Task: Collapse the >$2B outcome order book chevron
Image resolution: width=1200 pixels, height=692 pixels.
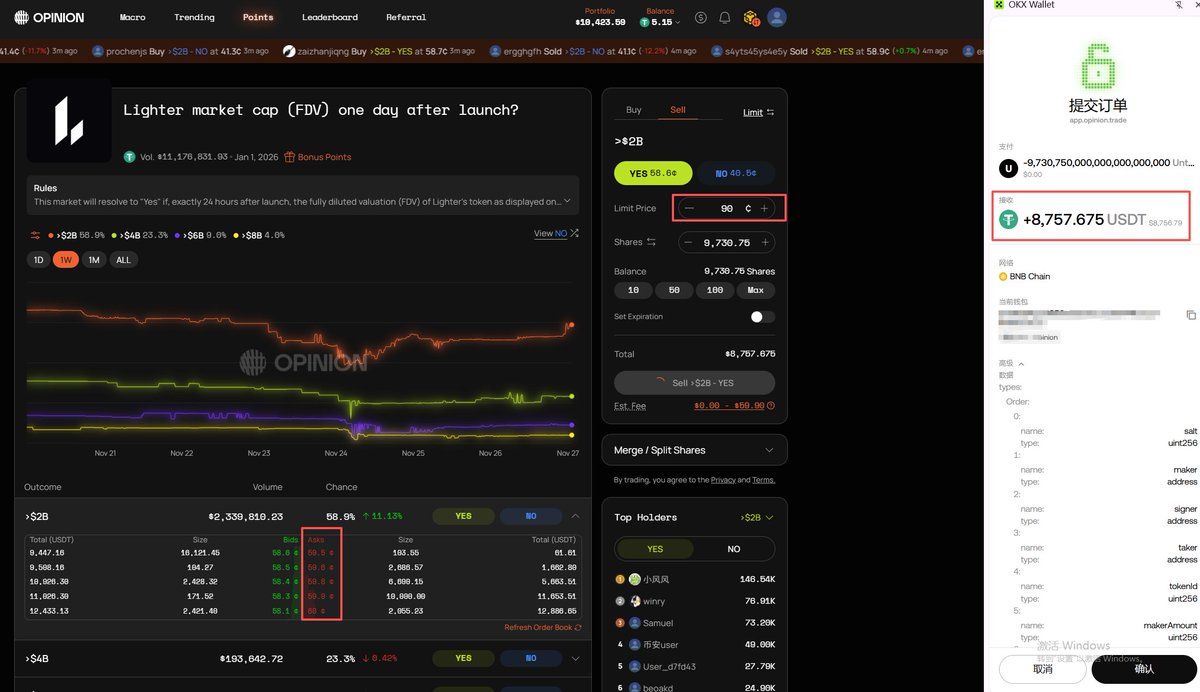Action: pyautogui.click(x=575, y=516)
